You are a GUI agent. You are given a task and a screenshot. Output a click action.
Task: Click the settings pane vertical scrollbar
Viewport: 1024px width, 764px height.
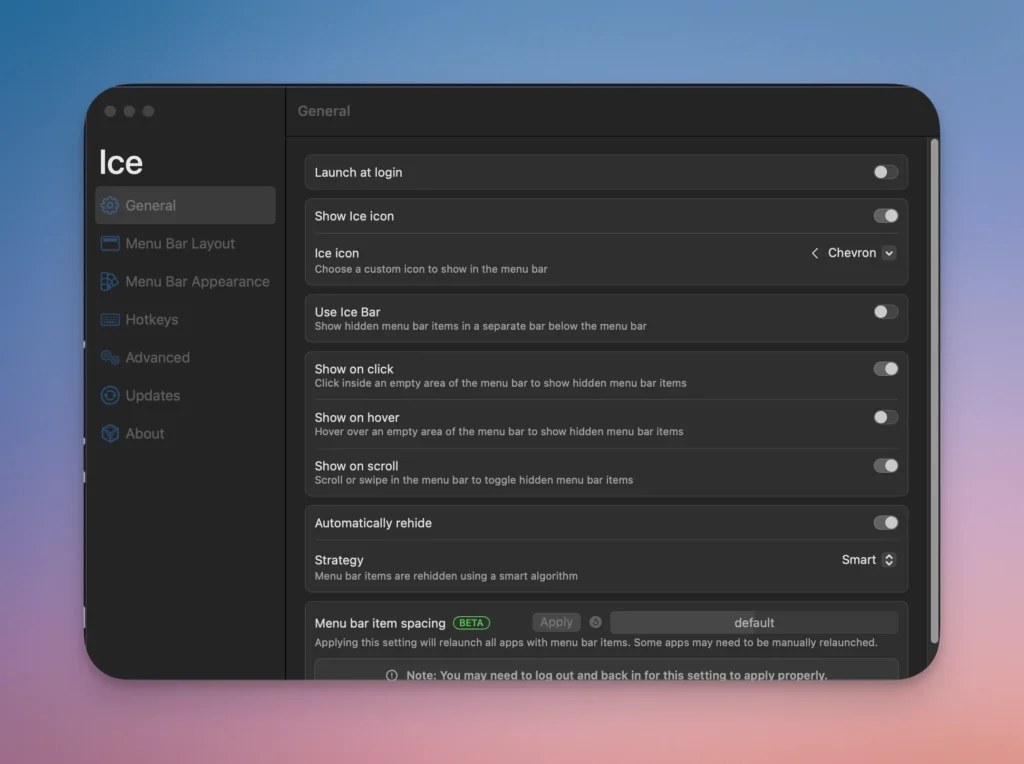pos(934,390)
